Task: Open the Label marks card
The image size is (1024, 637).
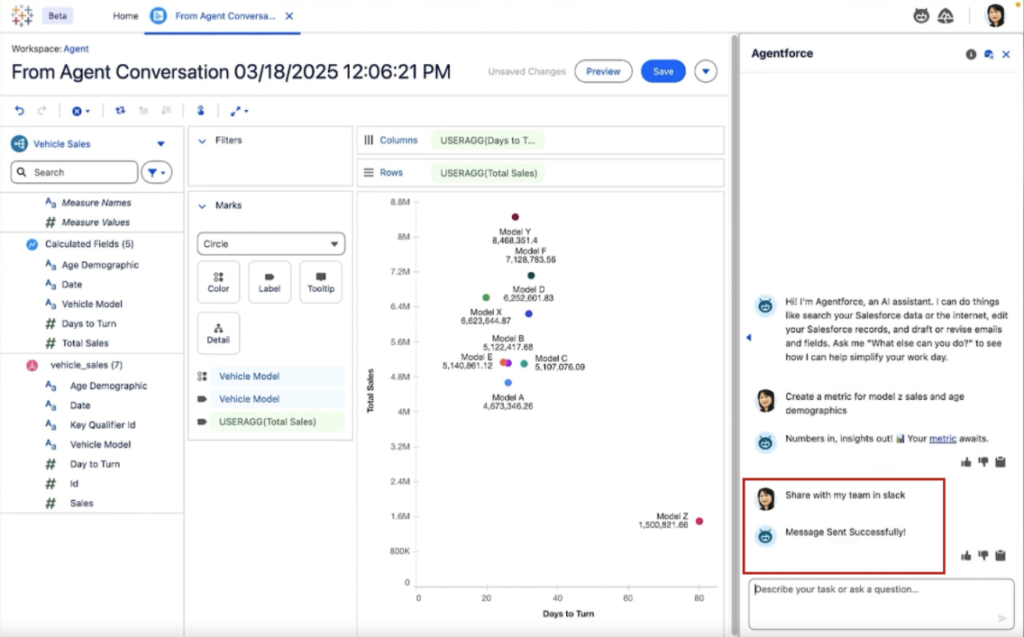Action: point(269,282)
